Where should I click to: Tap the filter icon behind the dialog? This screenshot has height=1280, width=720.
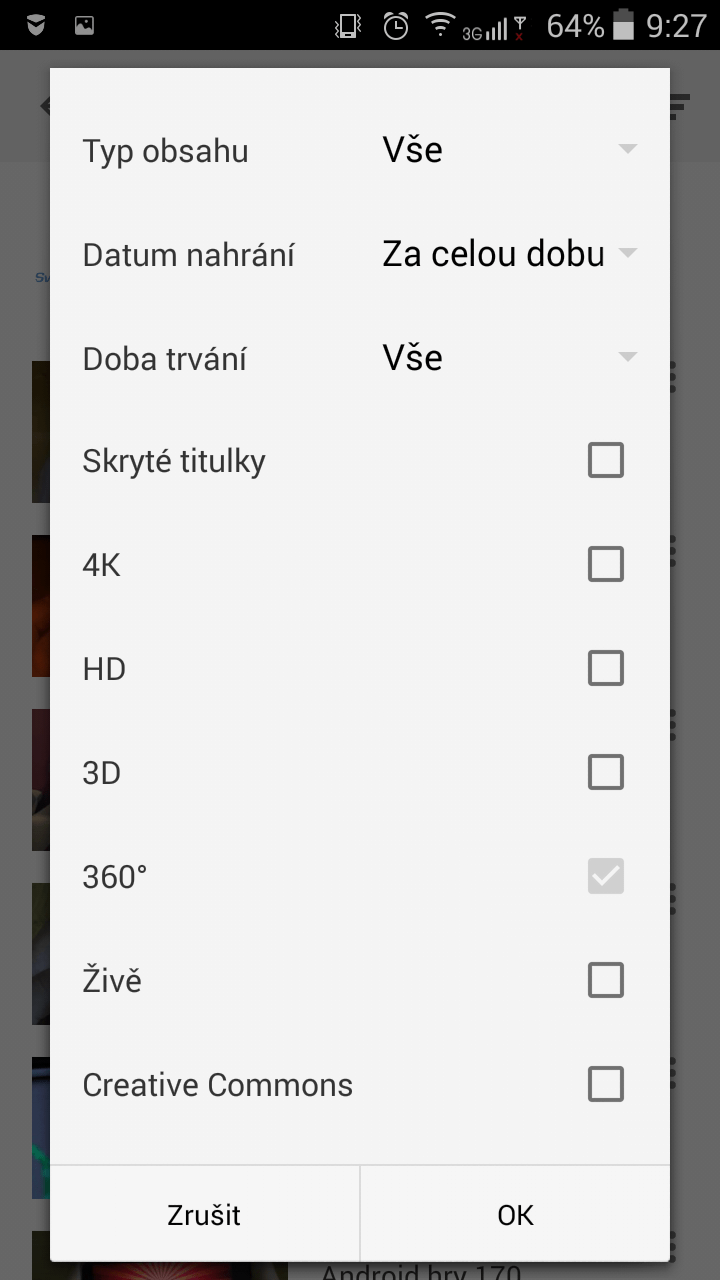(x=680, y=106)
